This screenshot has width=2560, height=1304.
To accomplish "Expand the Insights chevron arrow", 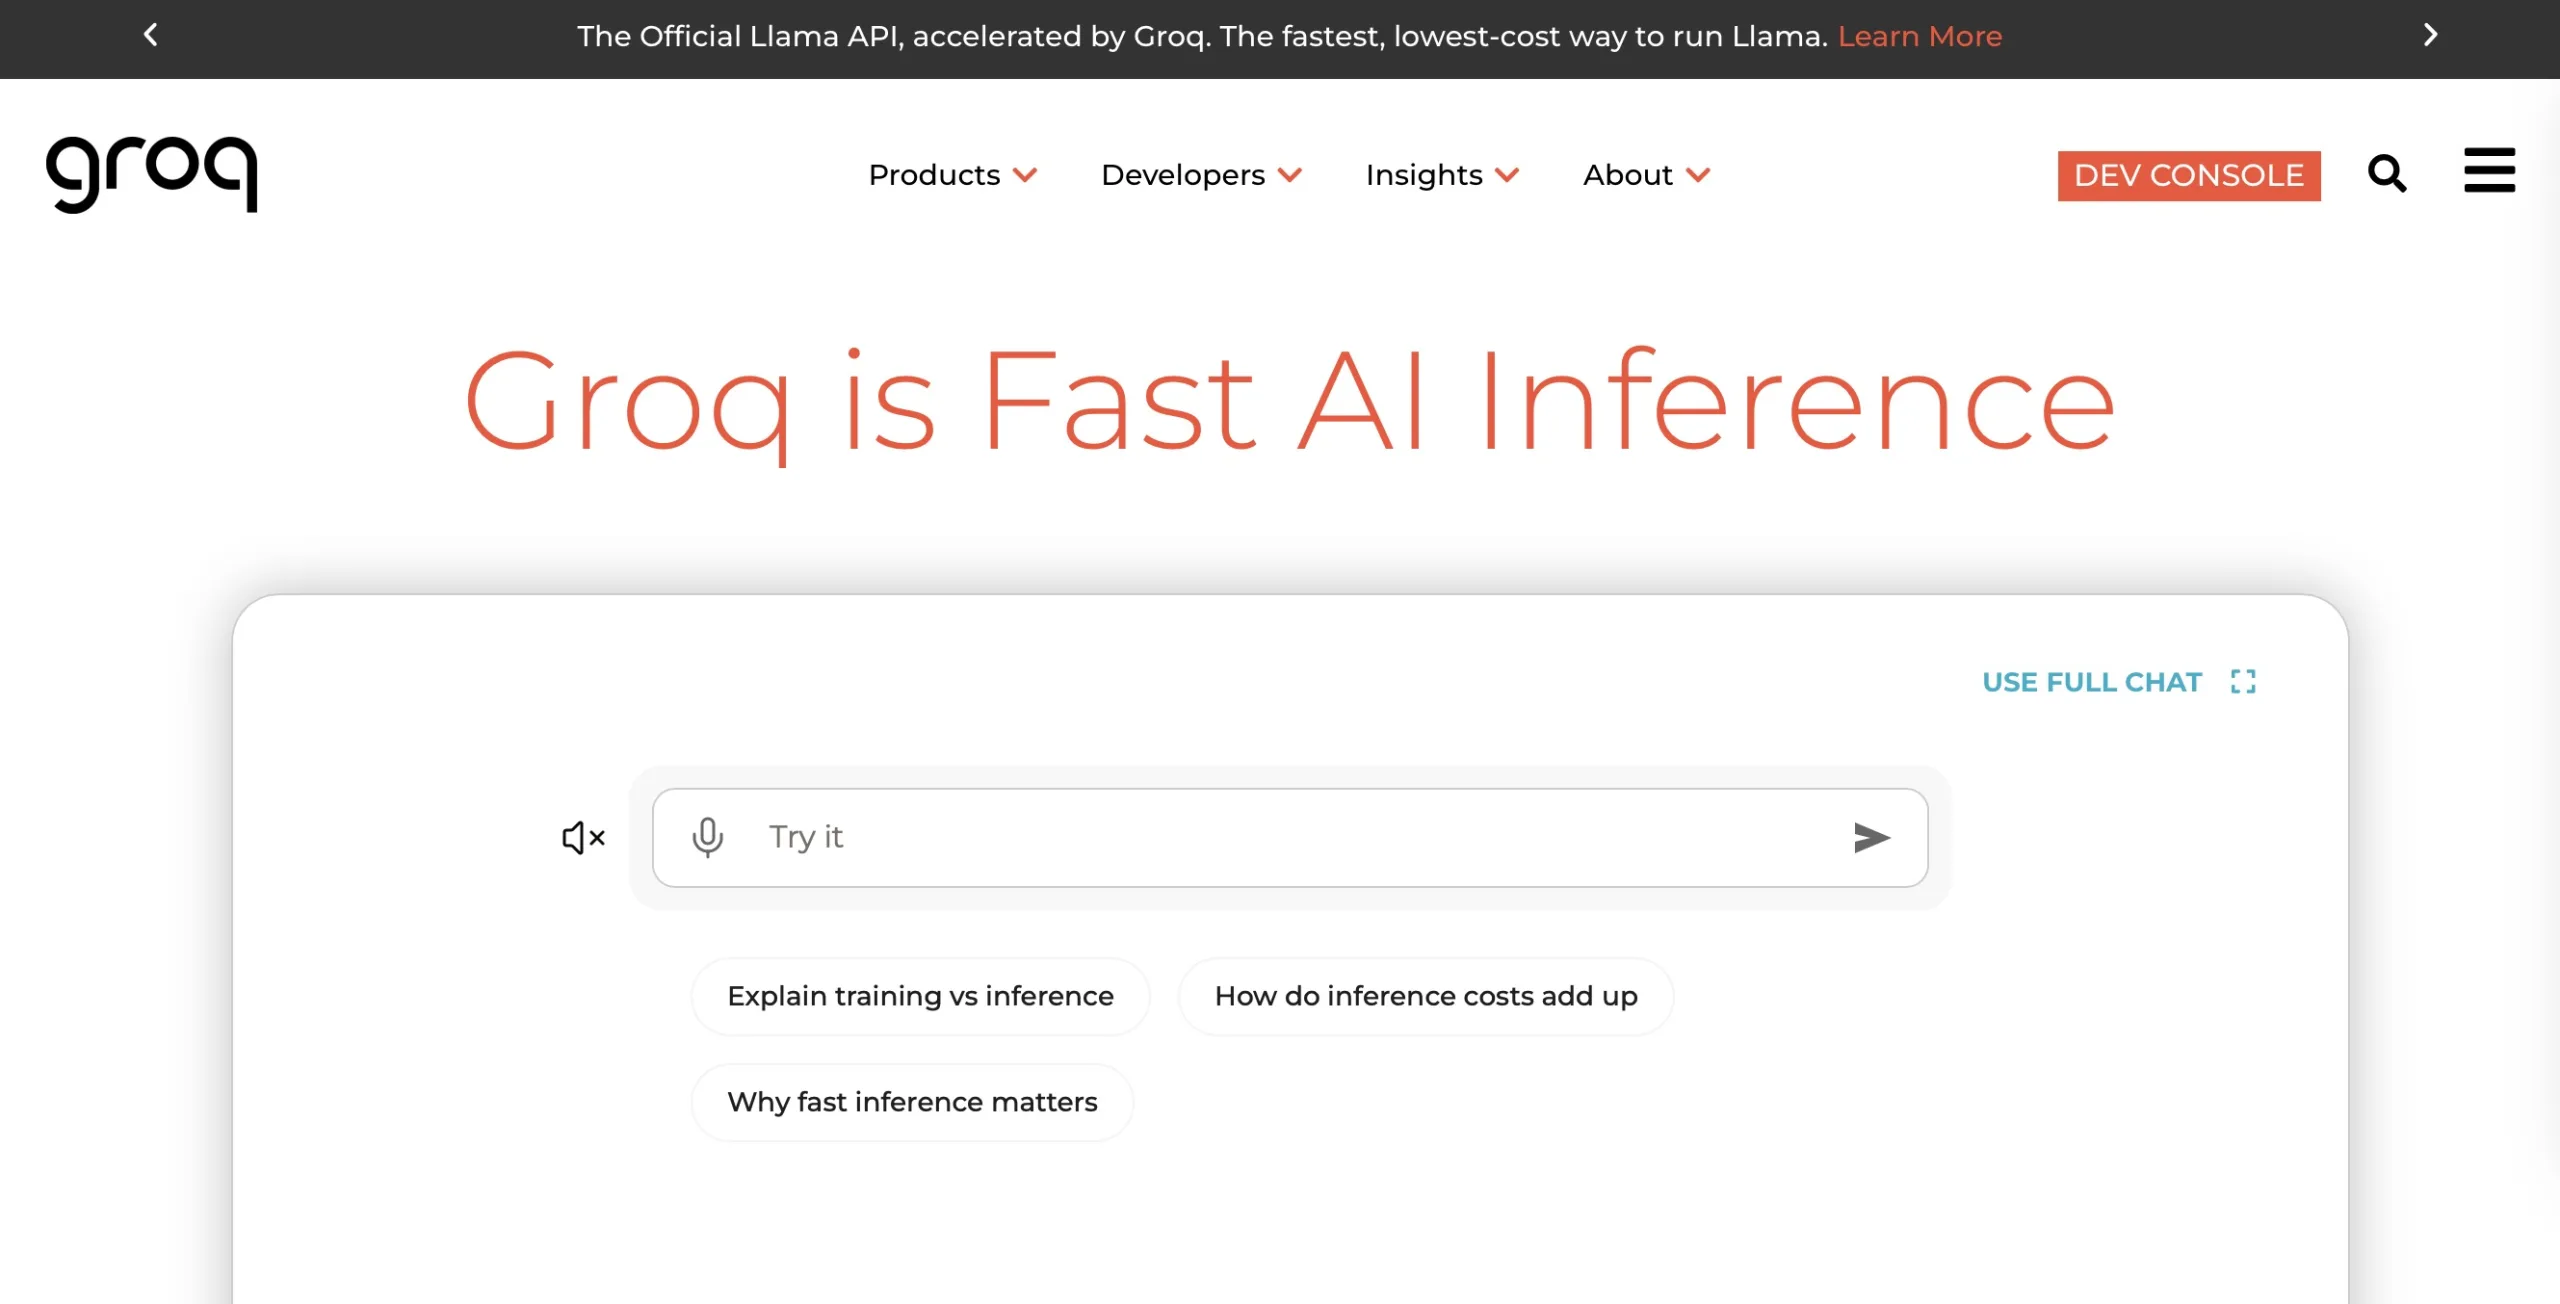I will [1507, 176].
